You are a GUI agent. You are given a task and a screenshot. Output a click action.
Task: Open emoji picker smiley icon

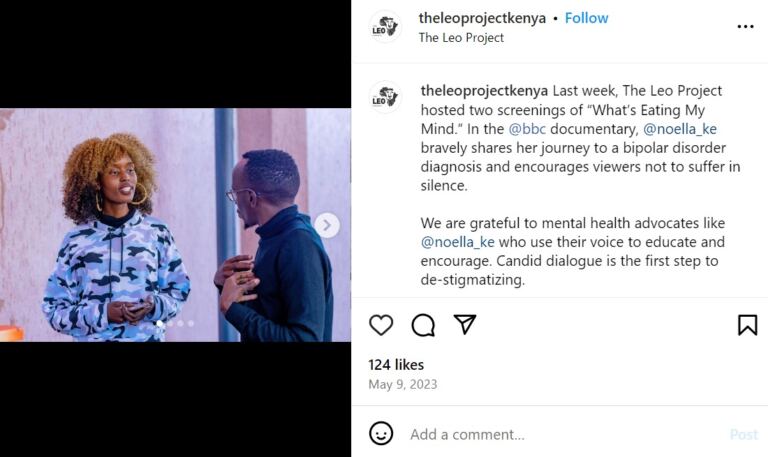click(381, 434)
